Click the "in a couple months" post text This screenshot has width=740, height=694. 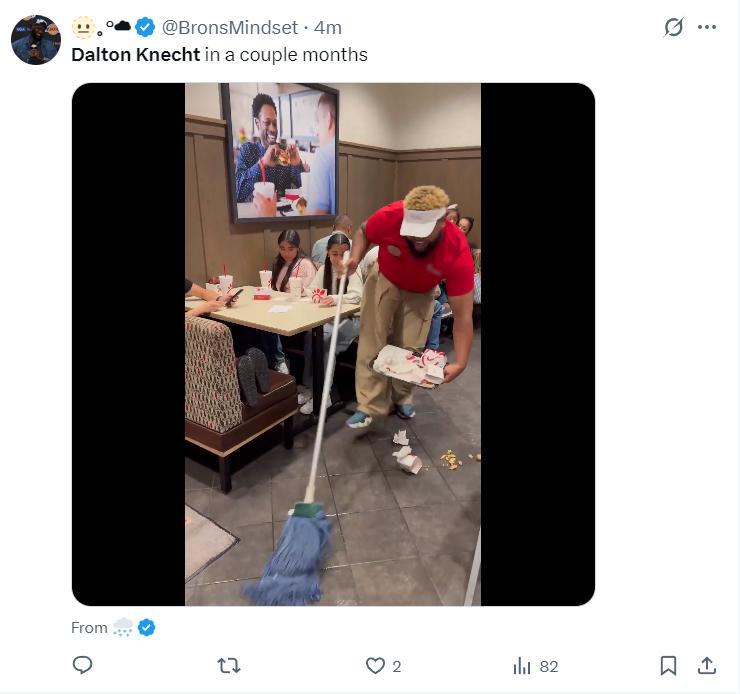(286, 55)
